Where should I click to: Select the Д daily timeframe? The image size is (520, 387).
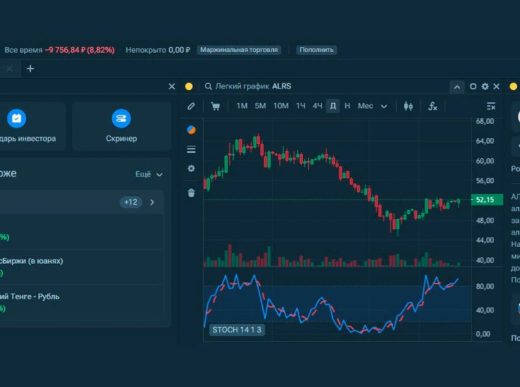point(333,106)
